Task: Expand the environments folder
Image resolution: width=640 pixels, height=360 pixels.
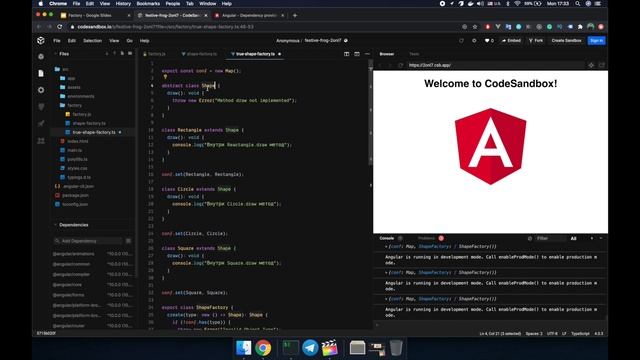Action: [77, 96]
